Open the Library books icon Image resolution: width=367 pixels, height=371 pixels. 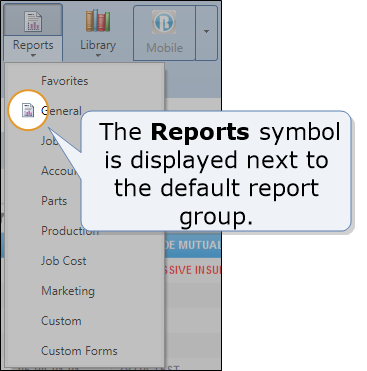tap(98, 21)
